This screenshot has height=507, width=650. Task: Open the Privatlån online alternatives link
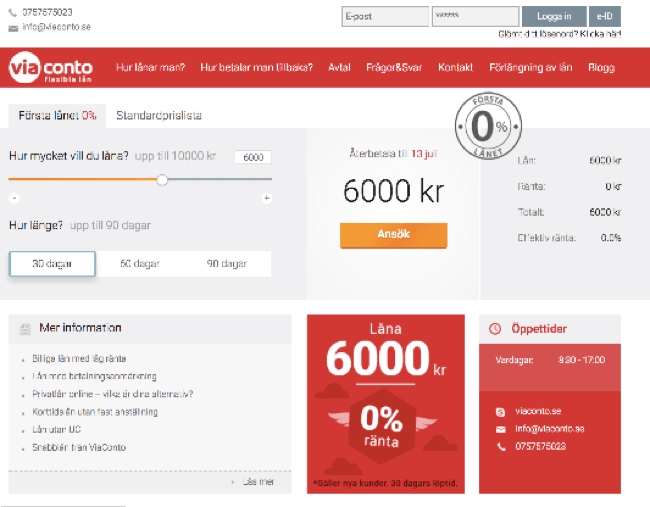(x=113, y=394)
